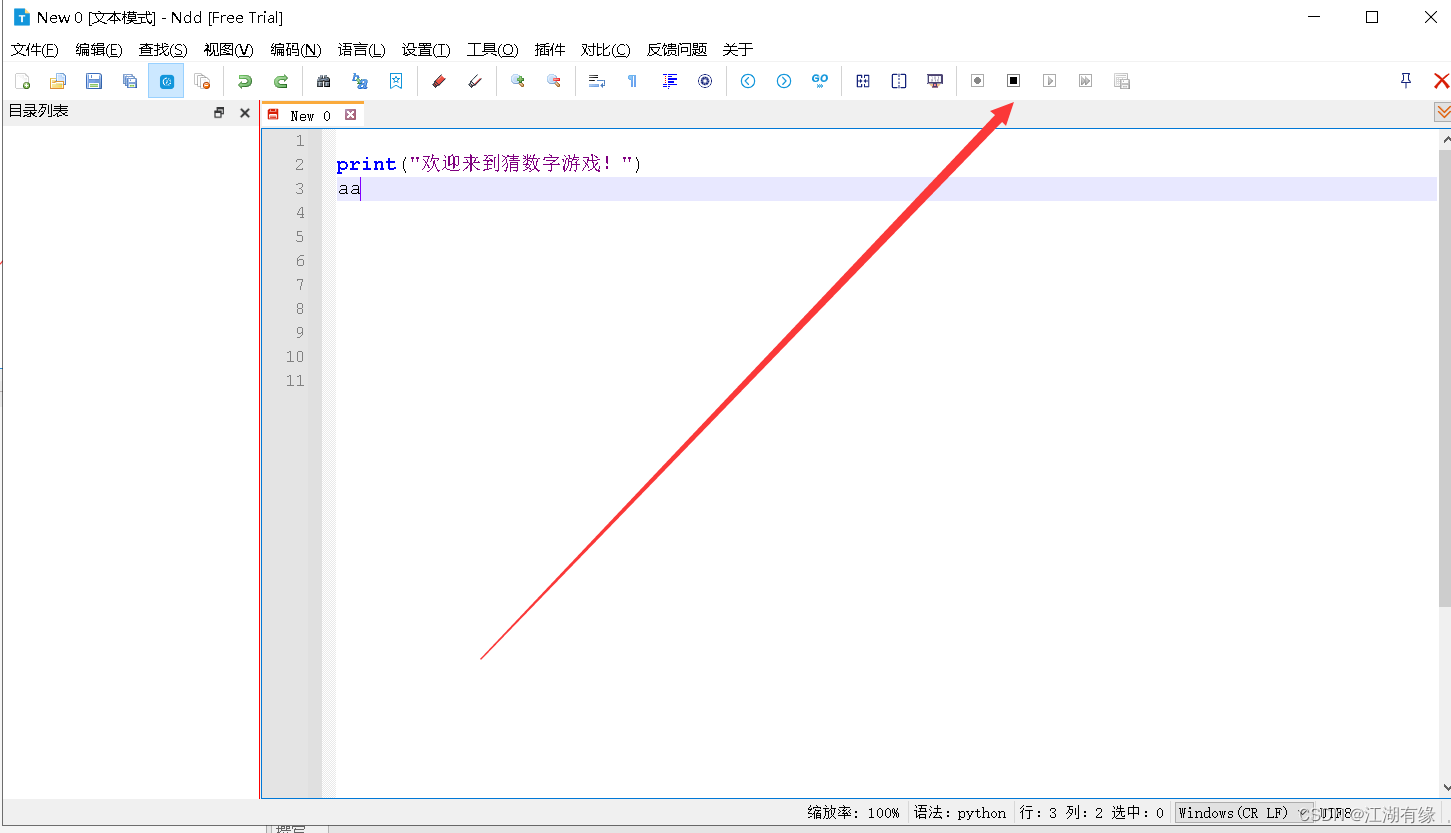Click line number 2 in the gutter

299,165
